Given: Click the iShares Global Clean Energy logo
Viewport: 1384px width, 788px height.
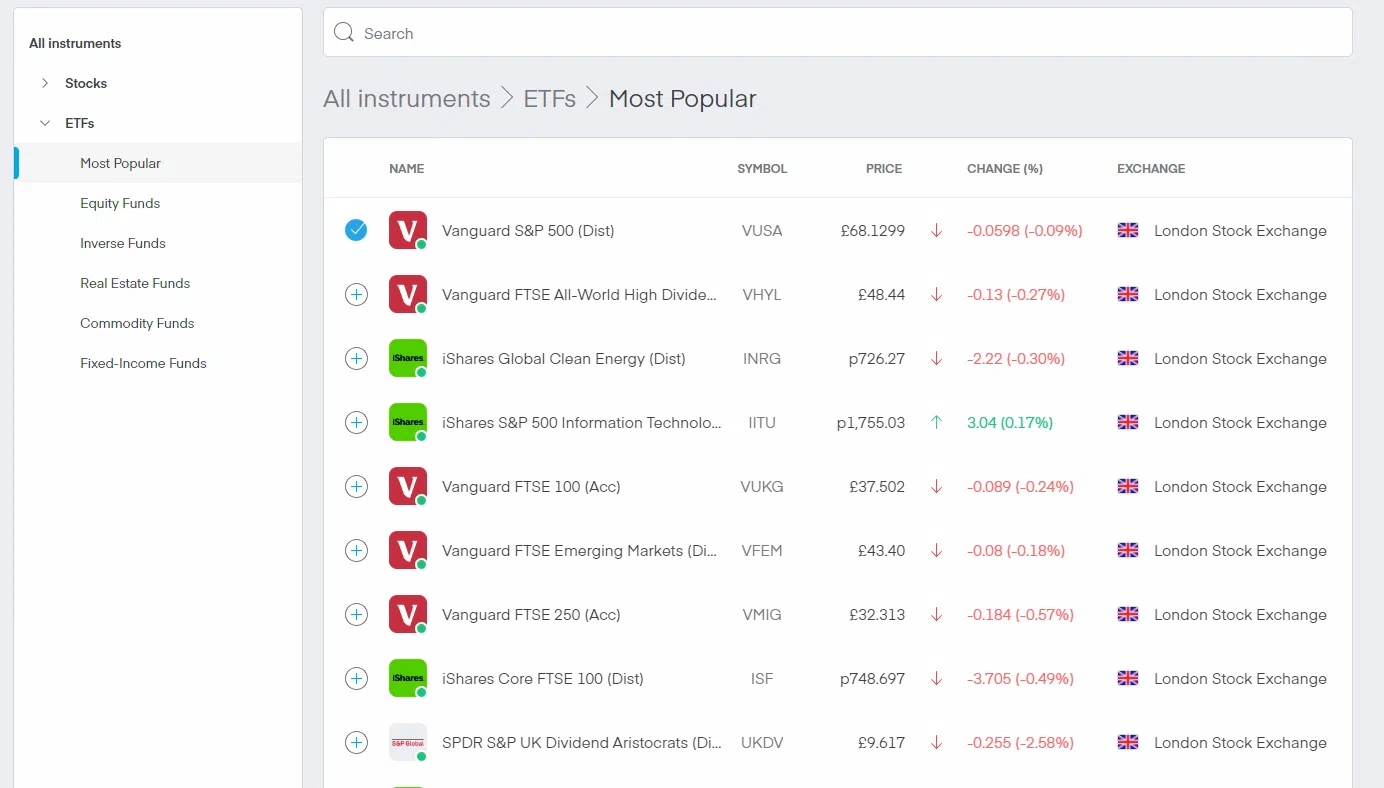Looking at the screenshot, I should pyautogui.click(x=408, y=358).
